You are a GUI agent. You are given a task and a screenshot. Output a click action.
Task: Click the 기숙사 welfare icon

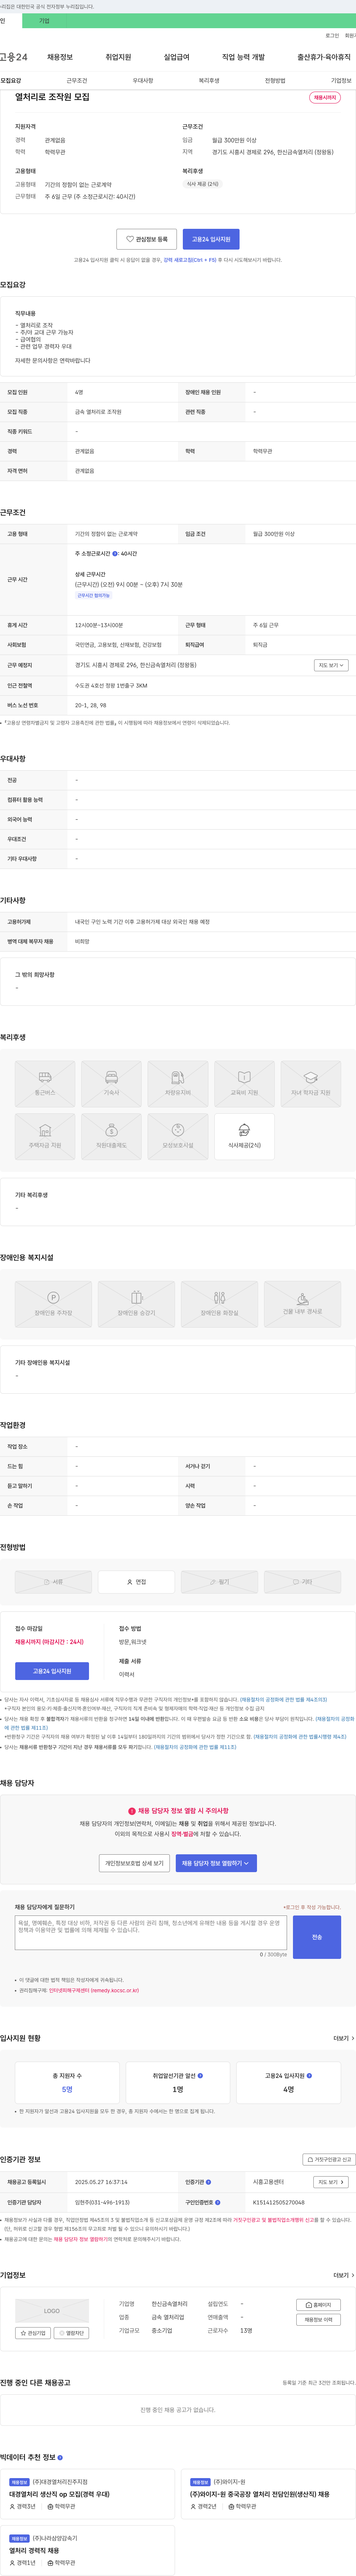point(111,1084)
